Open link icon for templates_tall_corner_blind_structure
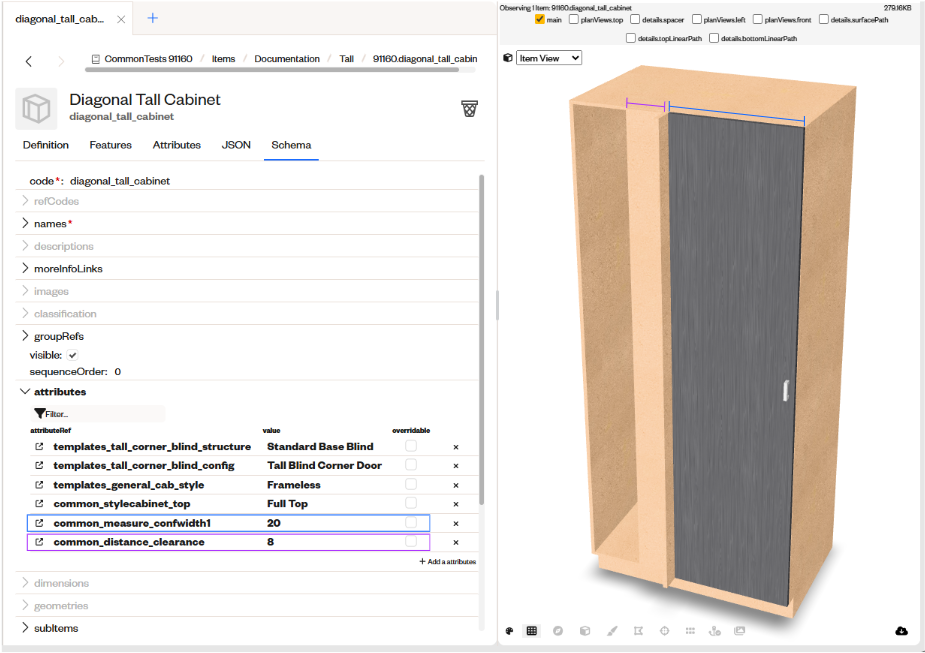This screenshot has height=653, width=925. pyautogui.click(x=39, y=447)
